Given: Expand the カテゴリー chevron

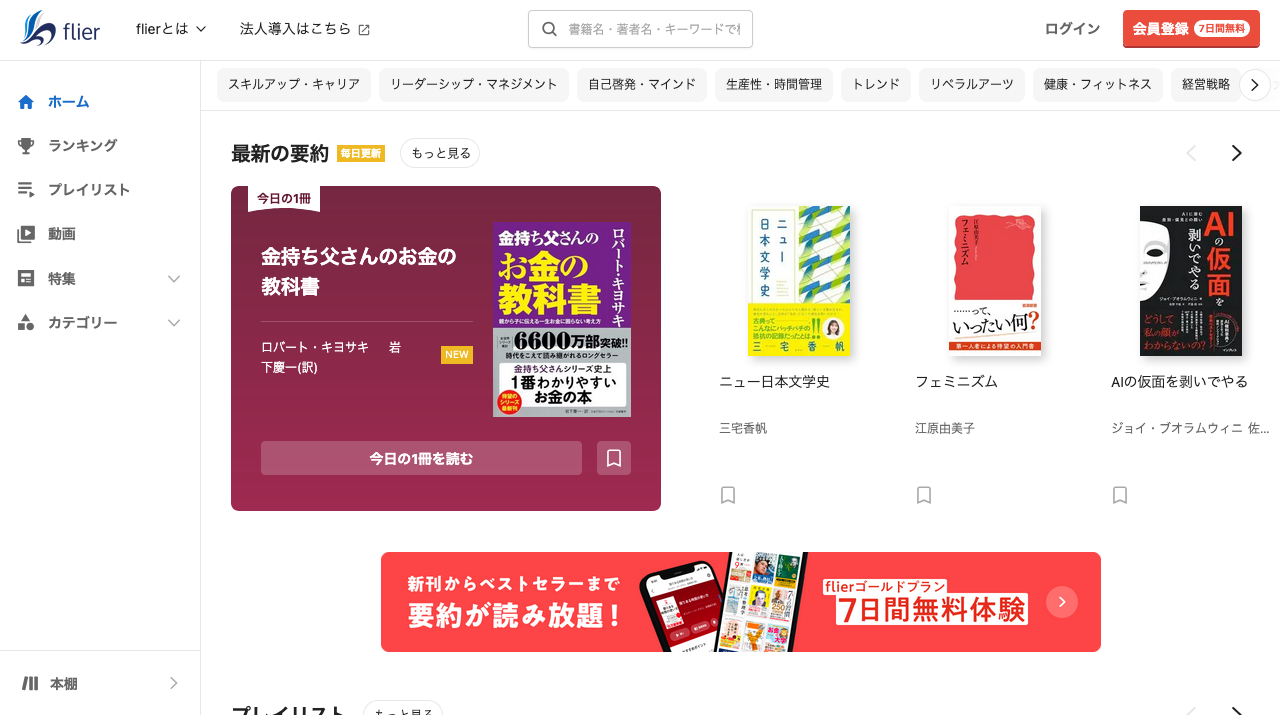Looking at the screenshot, I should 174,322.
